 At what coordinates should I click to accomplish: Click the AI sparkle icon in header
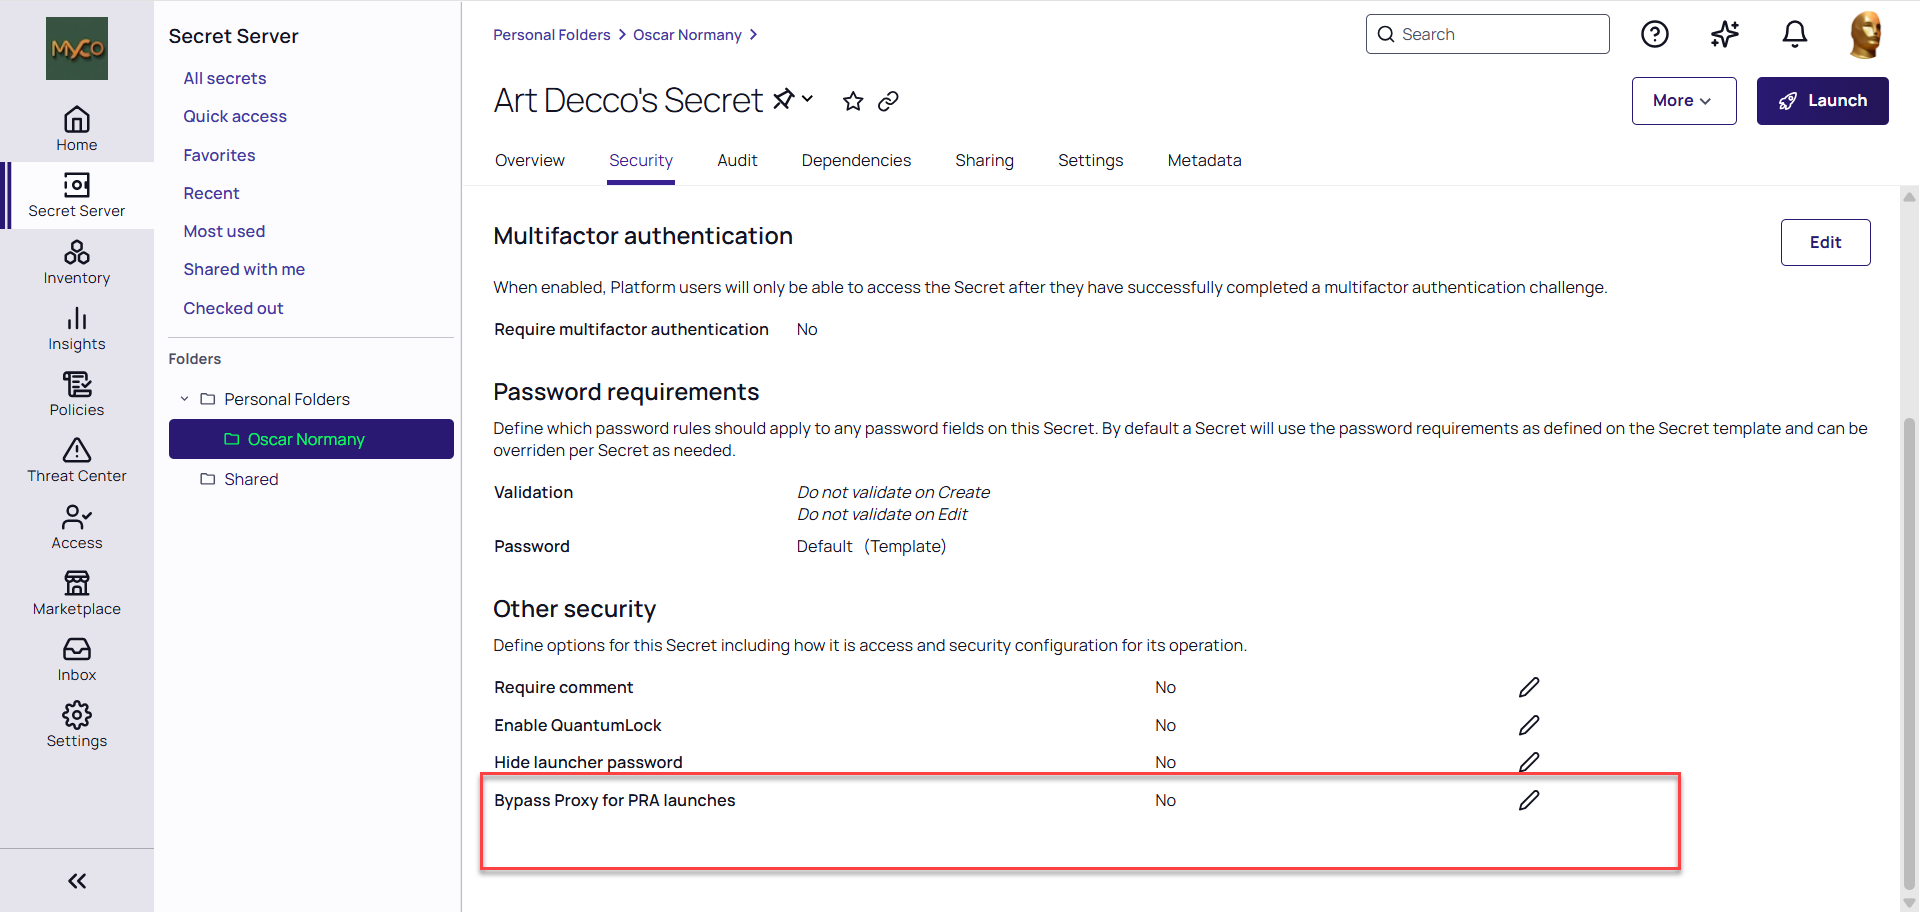point(1725,35)
